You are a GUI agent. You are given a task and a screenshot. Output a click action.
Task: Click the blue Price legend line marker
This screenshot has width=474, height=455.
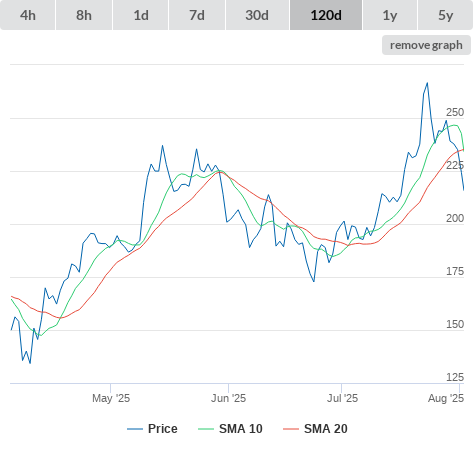[x=135, y=429]
